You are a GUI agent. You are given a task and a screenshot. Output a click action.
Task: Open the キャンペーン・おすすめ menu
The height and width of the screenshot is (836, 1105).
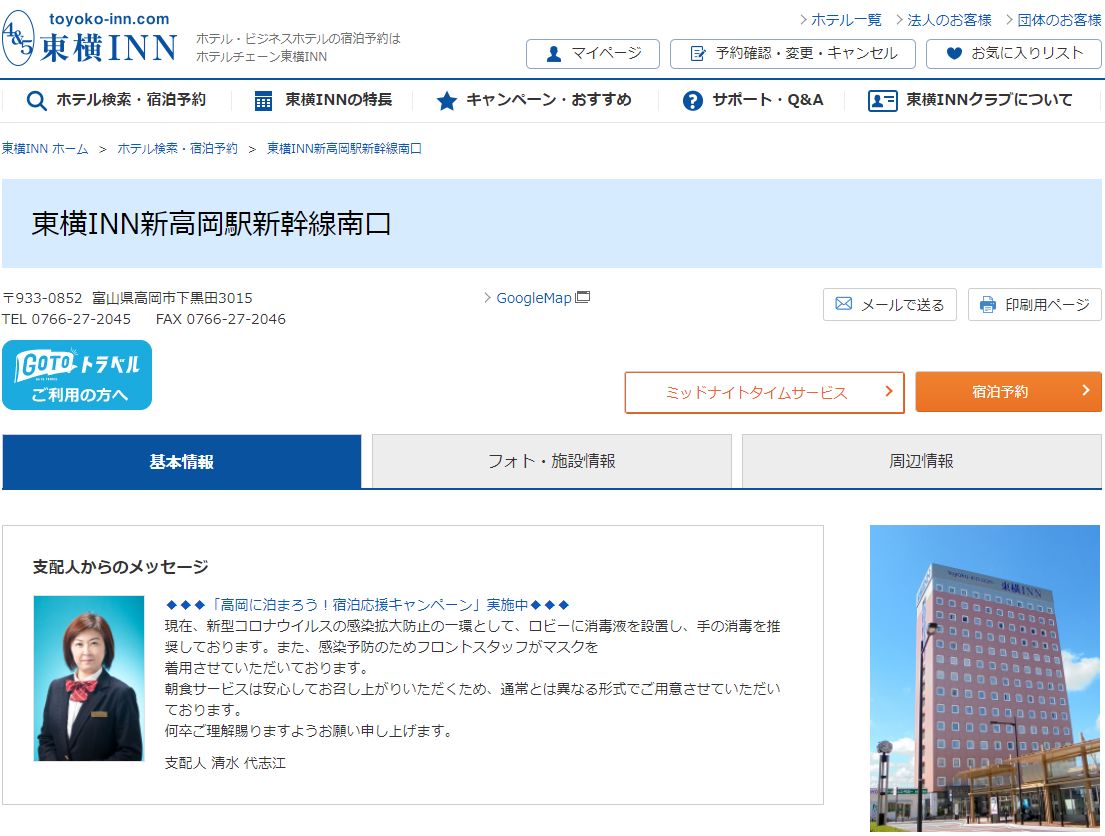coord(533,101)
